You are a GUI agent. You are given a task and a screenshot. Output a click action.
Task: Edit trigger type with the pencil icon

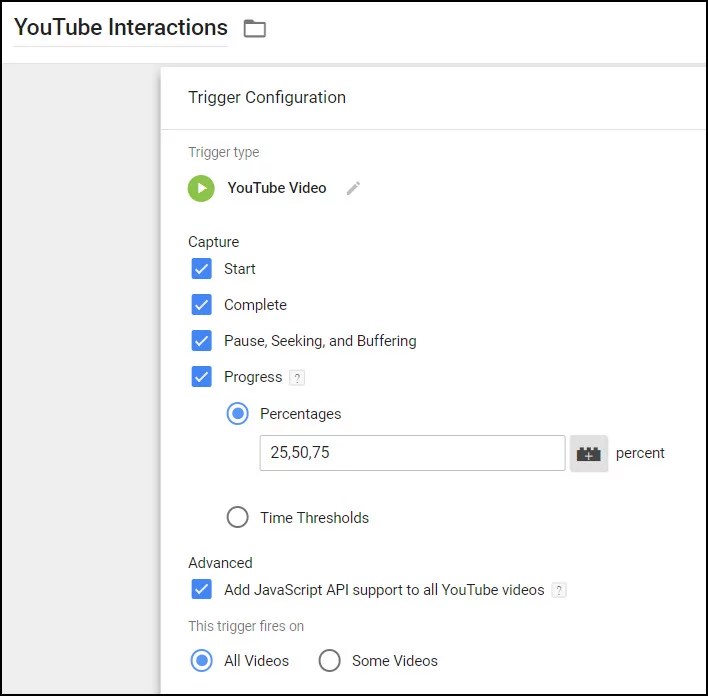(x=353, y=188)
